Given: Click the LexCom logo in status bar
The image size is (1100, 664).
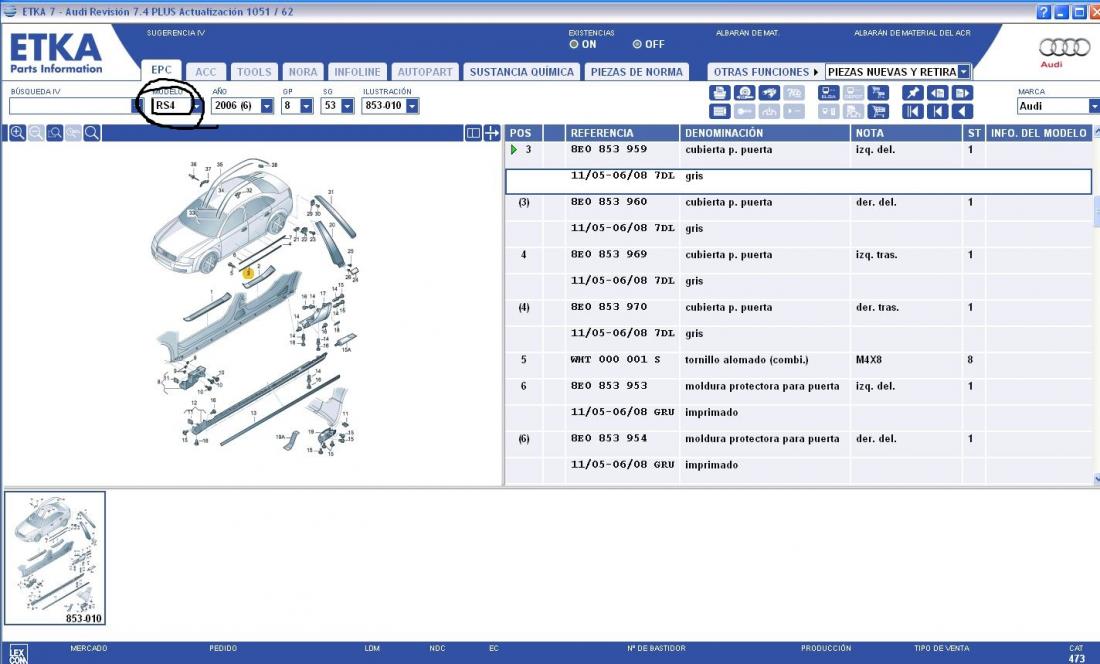Looking at the screenshot, I should click(x=19, y=655).
